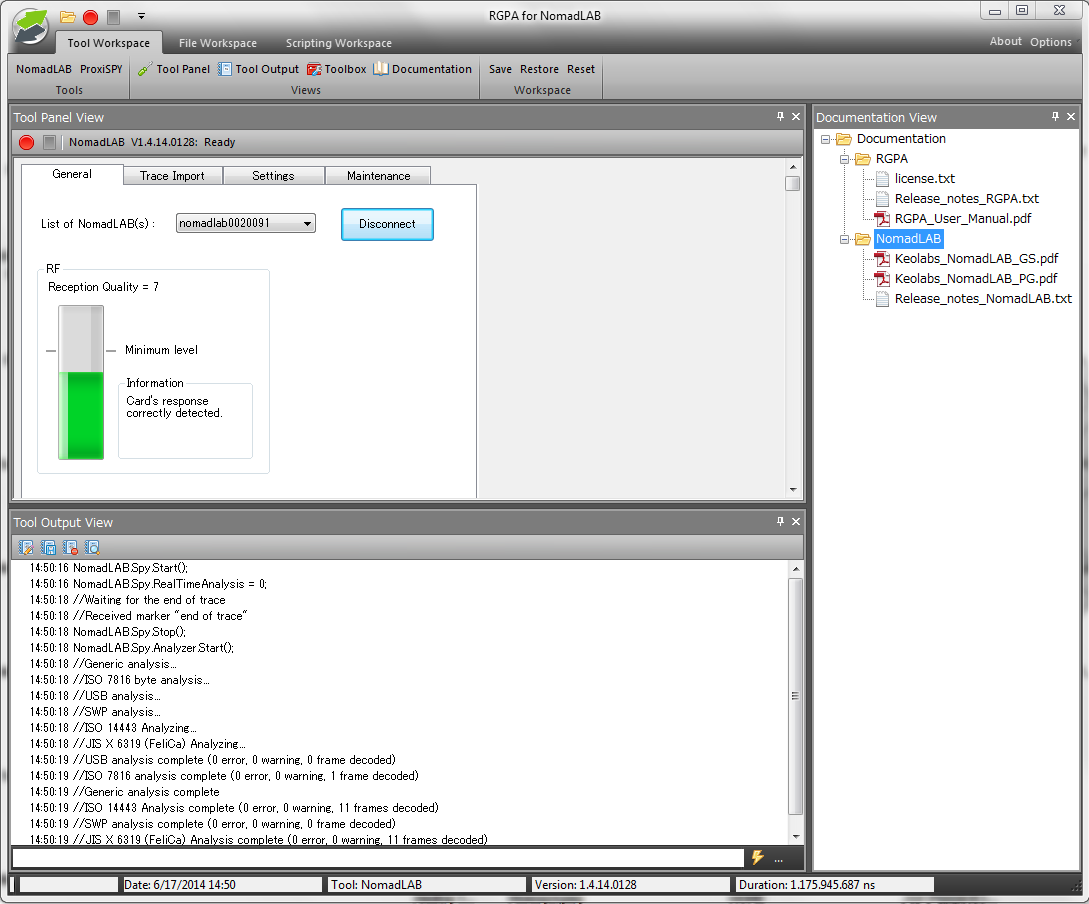The image size is (1089, 904).
Task: Select the Documentation root folder label
Action: click(901, 139)
